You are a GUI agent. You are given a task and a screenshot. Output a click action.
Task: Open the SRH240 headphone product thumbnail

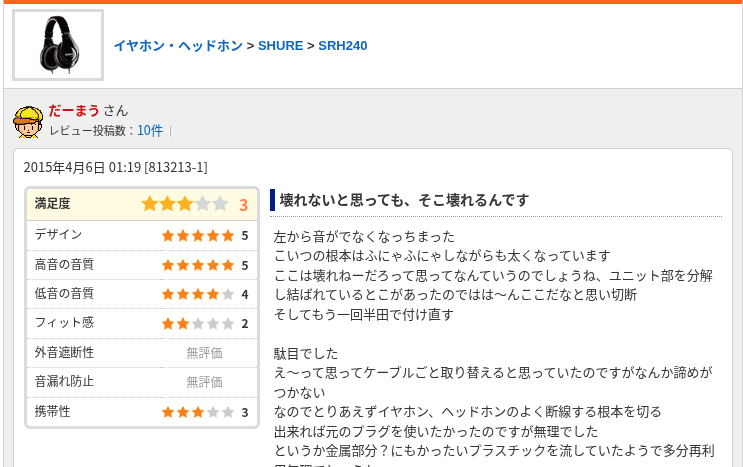(x=58, y=45)
